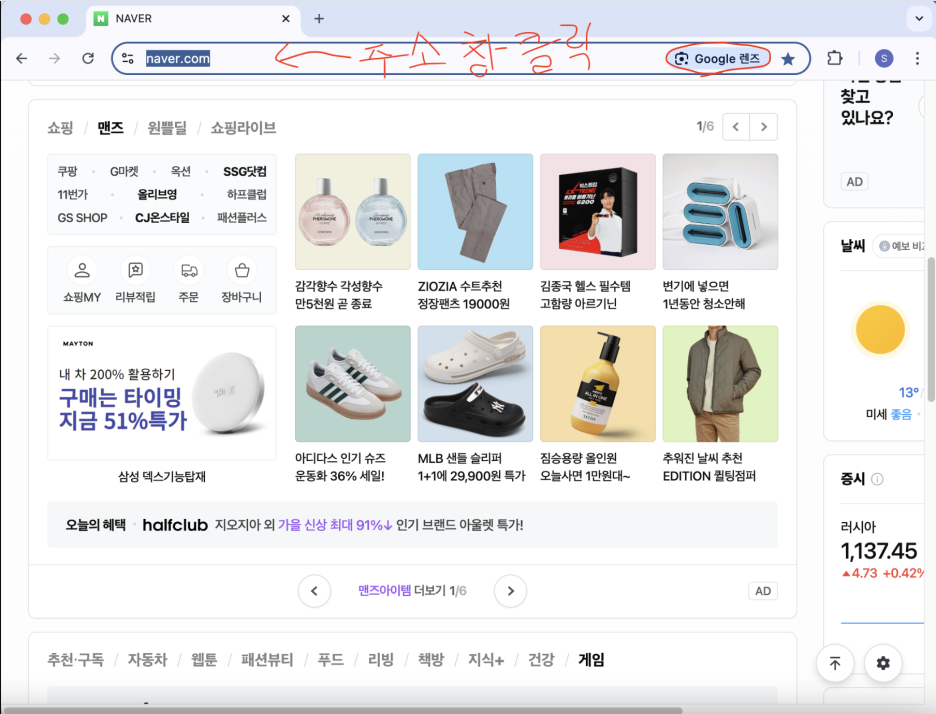Switch to the 푸드 tab
936x714 pixels.
pyautogui.click(x=331, y=660)
